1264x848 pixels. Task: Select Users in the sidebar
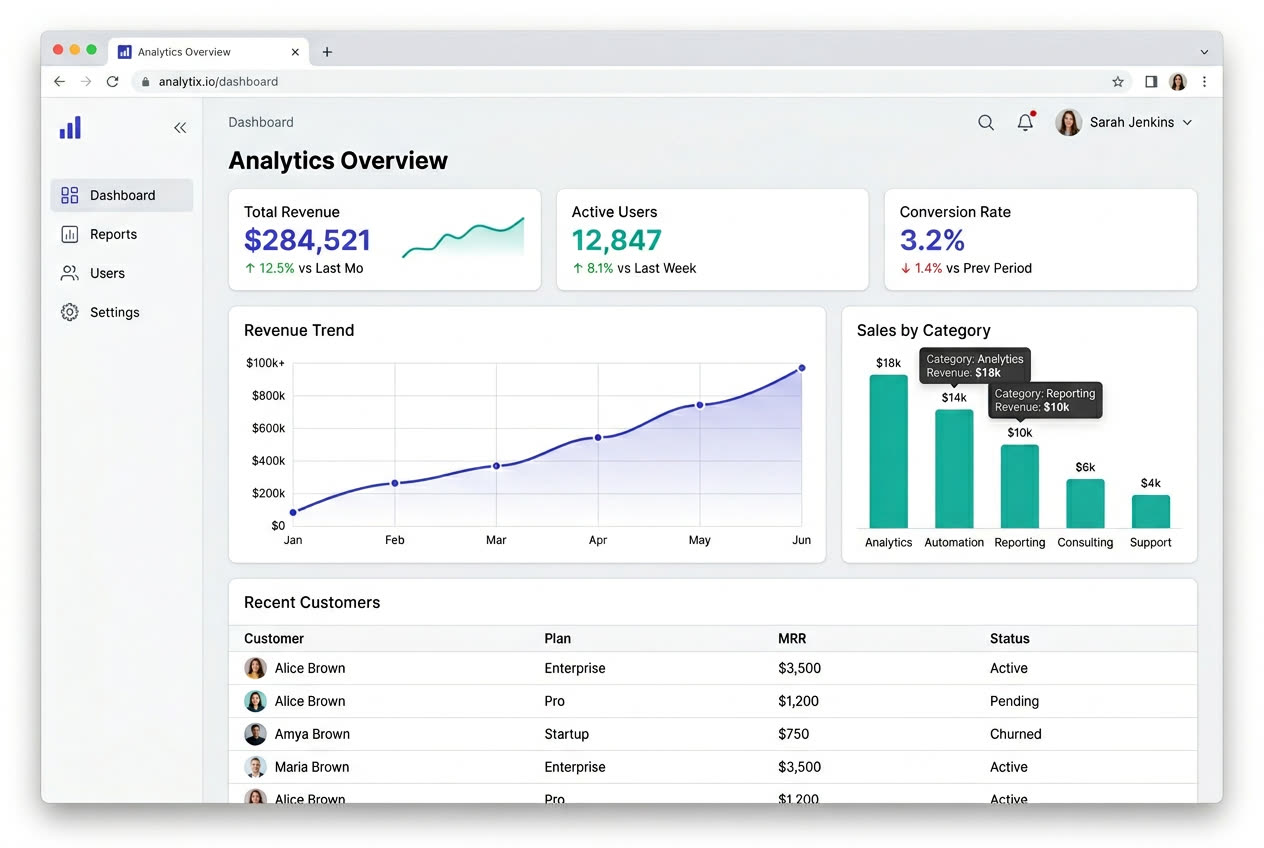[x=106, y=273]
